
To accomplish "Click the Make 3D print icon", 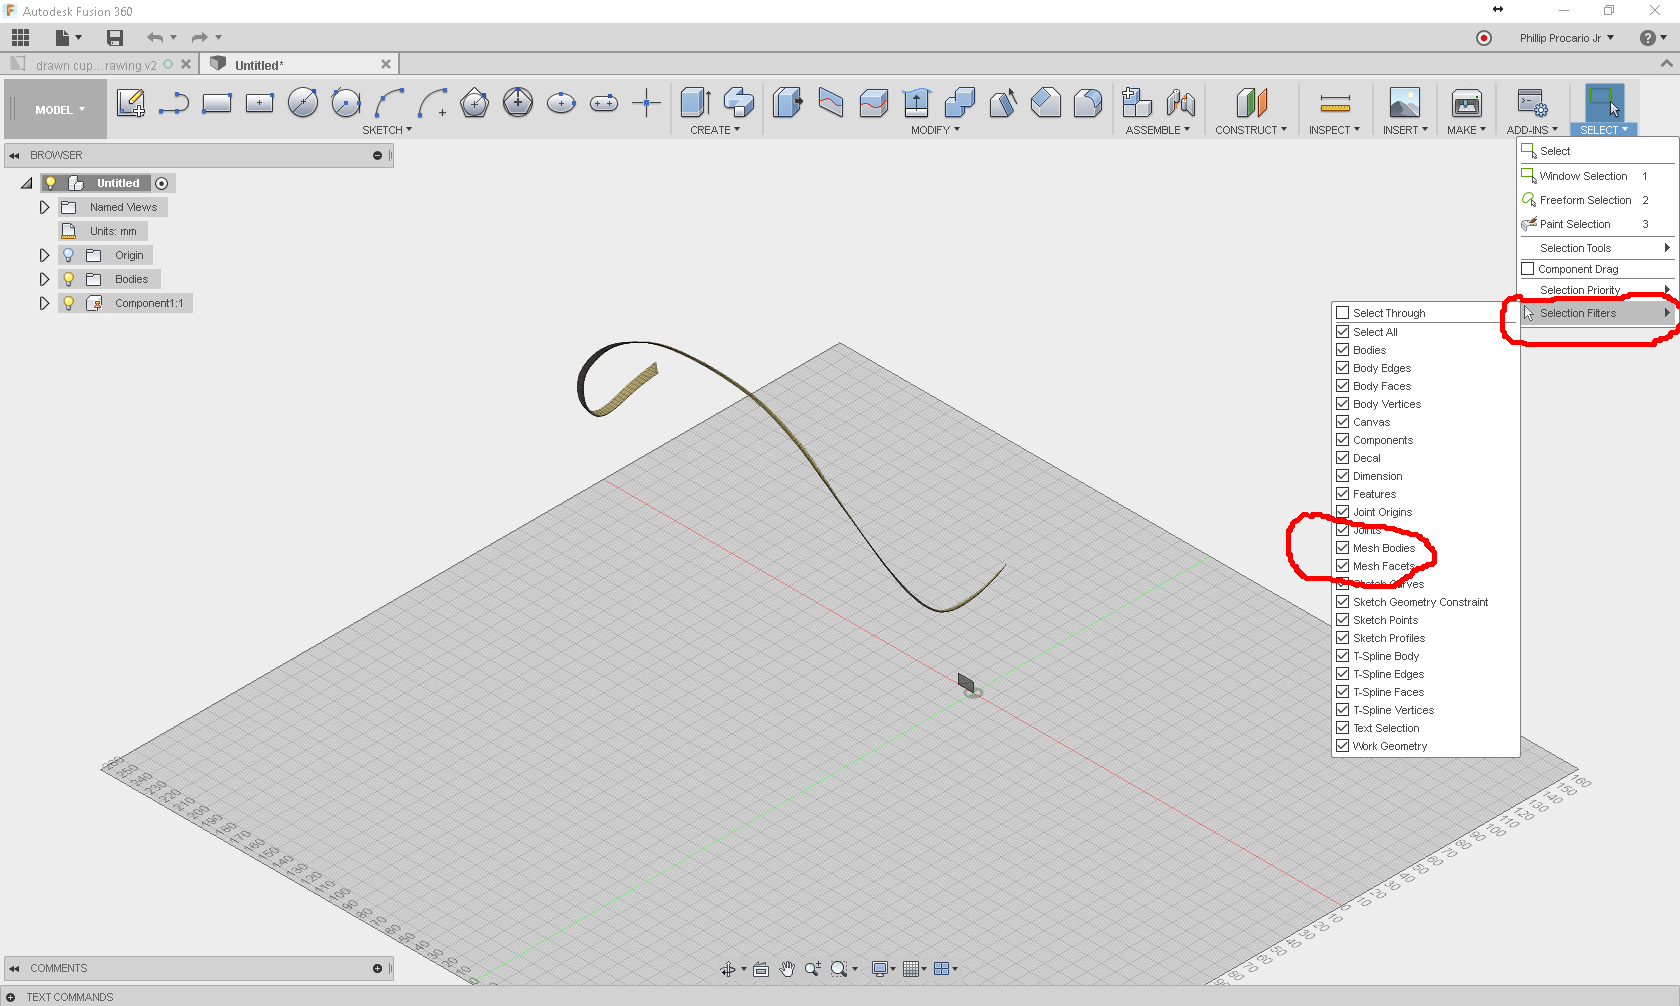I will (1467, 103).
